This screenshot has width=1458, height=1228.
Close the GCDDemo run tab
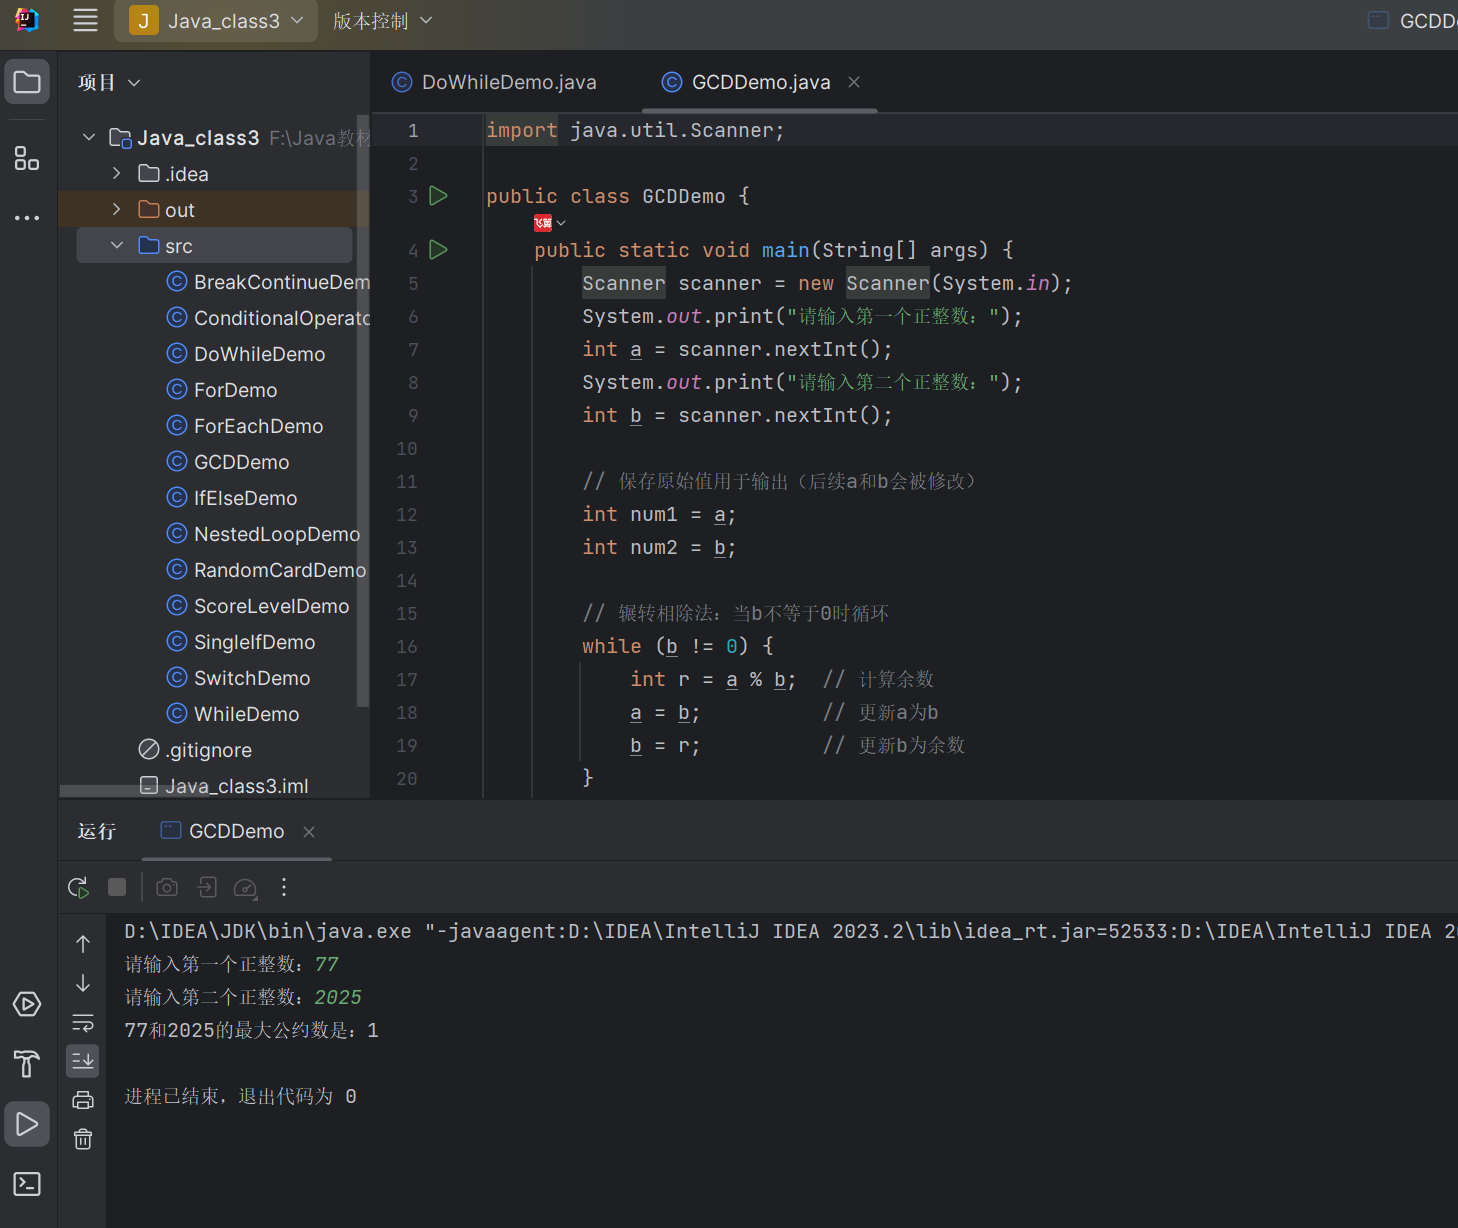pyautogui.click(x=309, y=832)
